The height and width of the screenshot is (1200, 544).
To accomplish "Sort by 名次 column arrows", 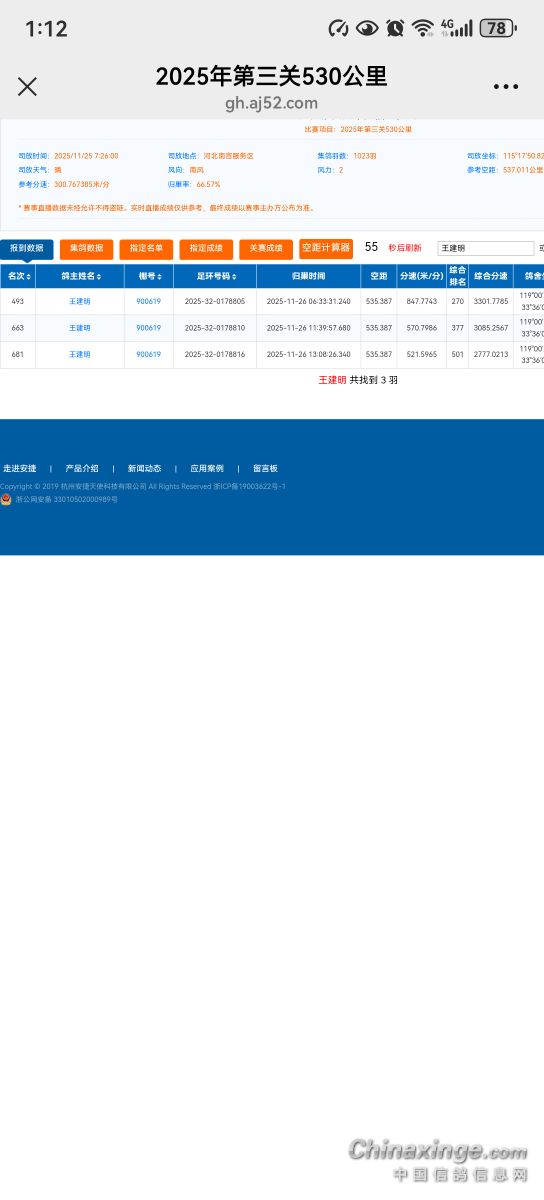I will pos(18,276).
